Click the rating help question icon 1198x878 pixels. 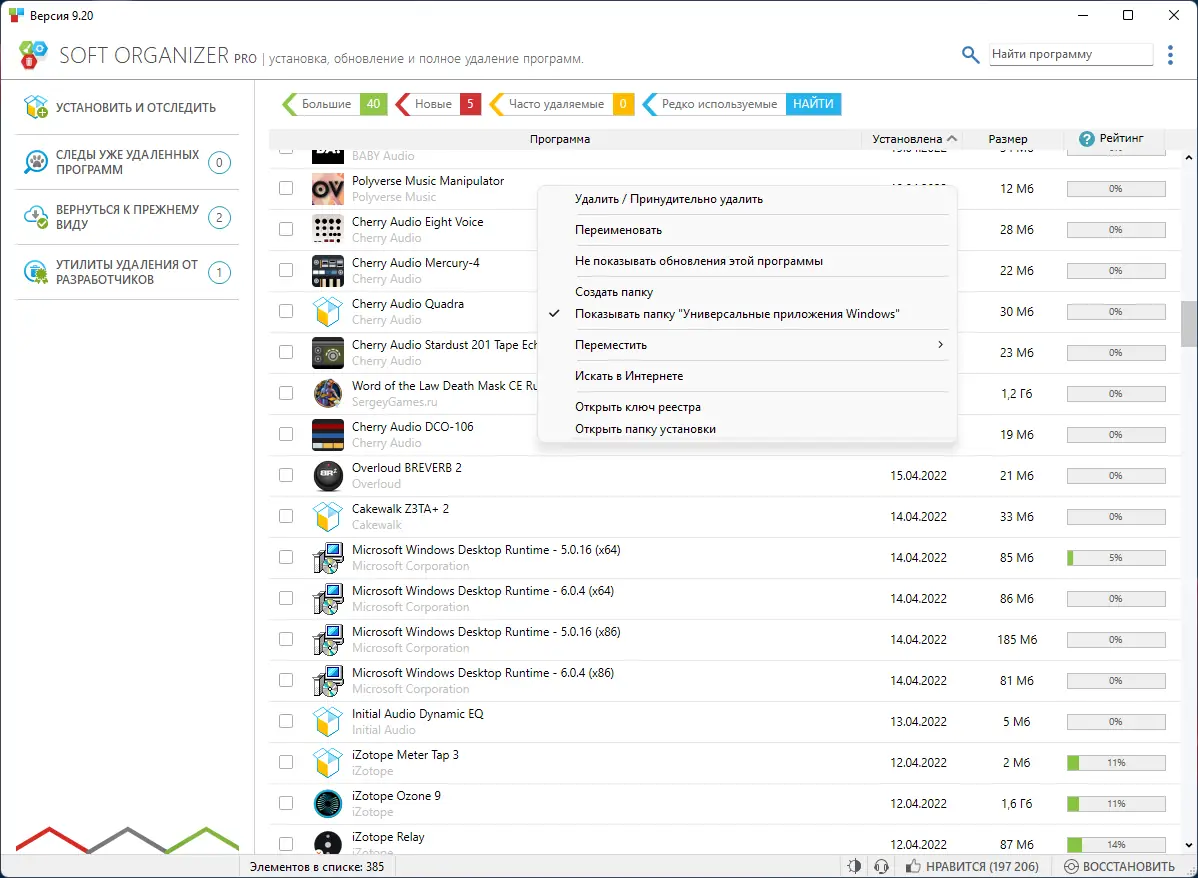pos(1086,139)
